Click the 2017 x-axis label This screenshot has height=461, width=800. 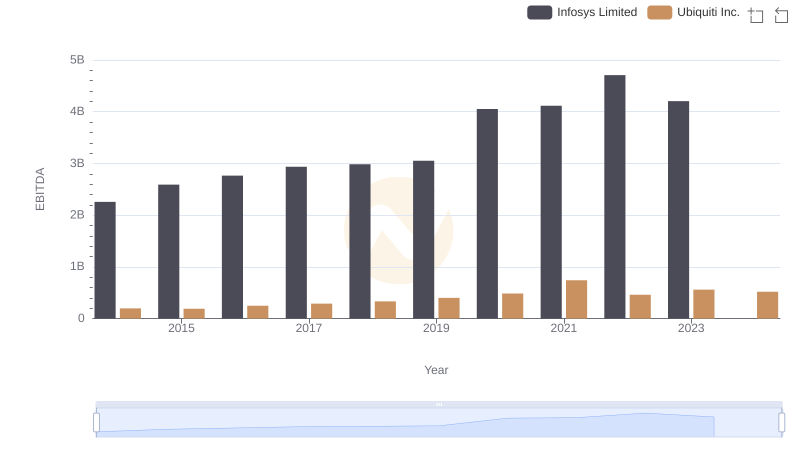(309, 328)
